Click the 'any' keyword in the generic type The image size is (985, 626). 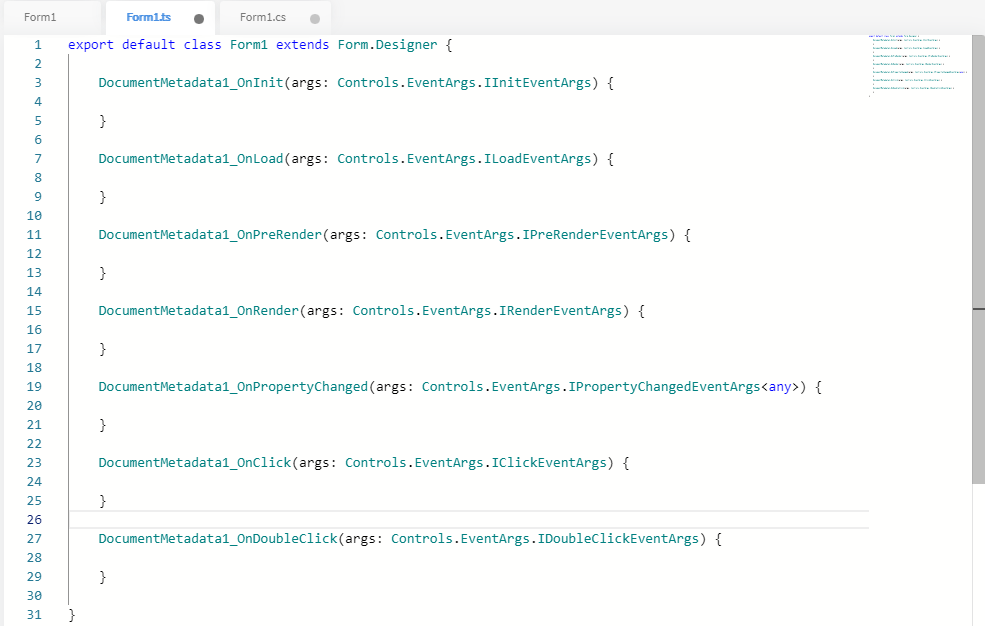779,387
